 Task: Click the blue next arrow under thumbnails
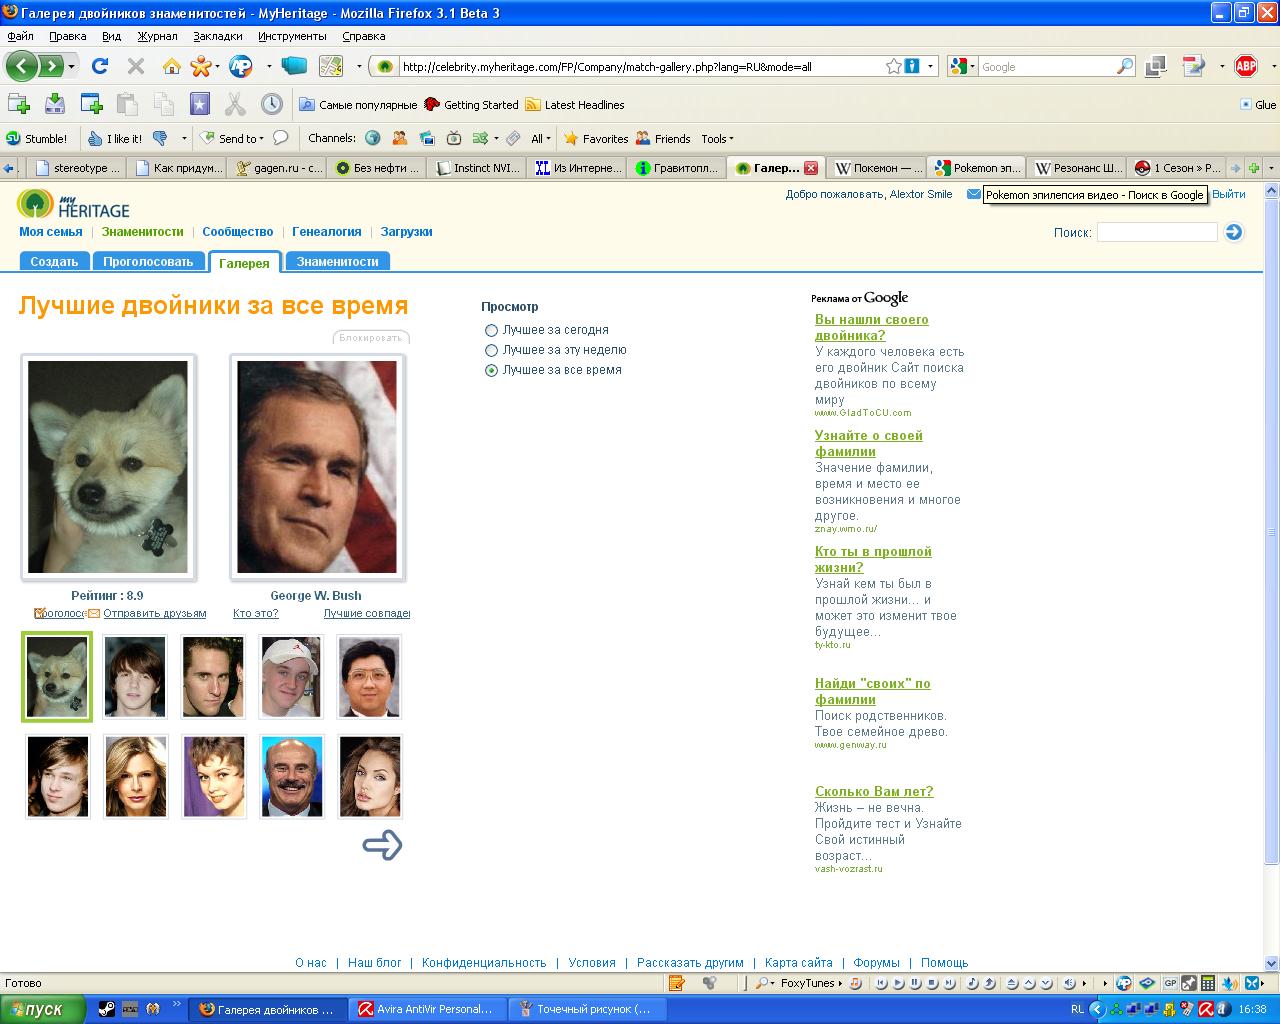382,845
